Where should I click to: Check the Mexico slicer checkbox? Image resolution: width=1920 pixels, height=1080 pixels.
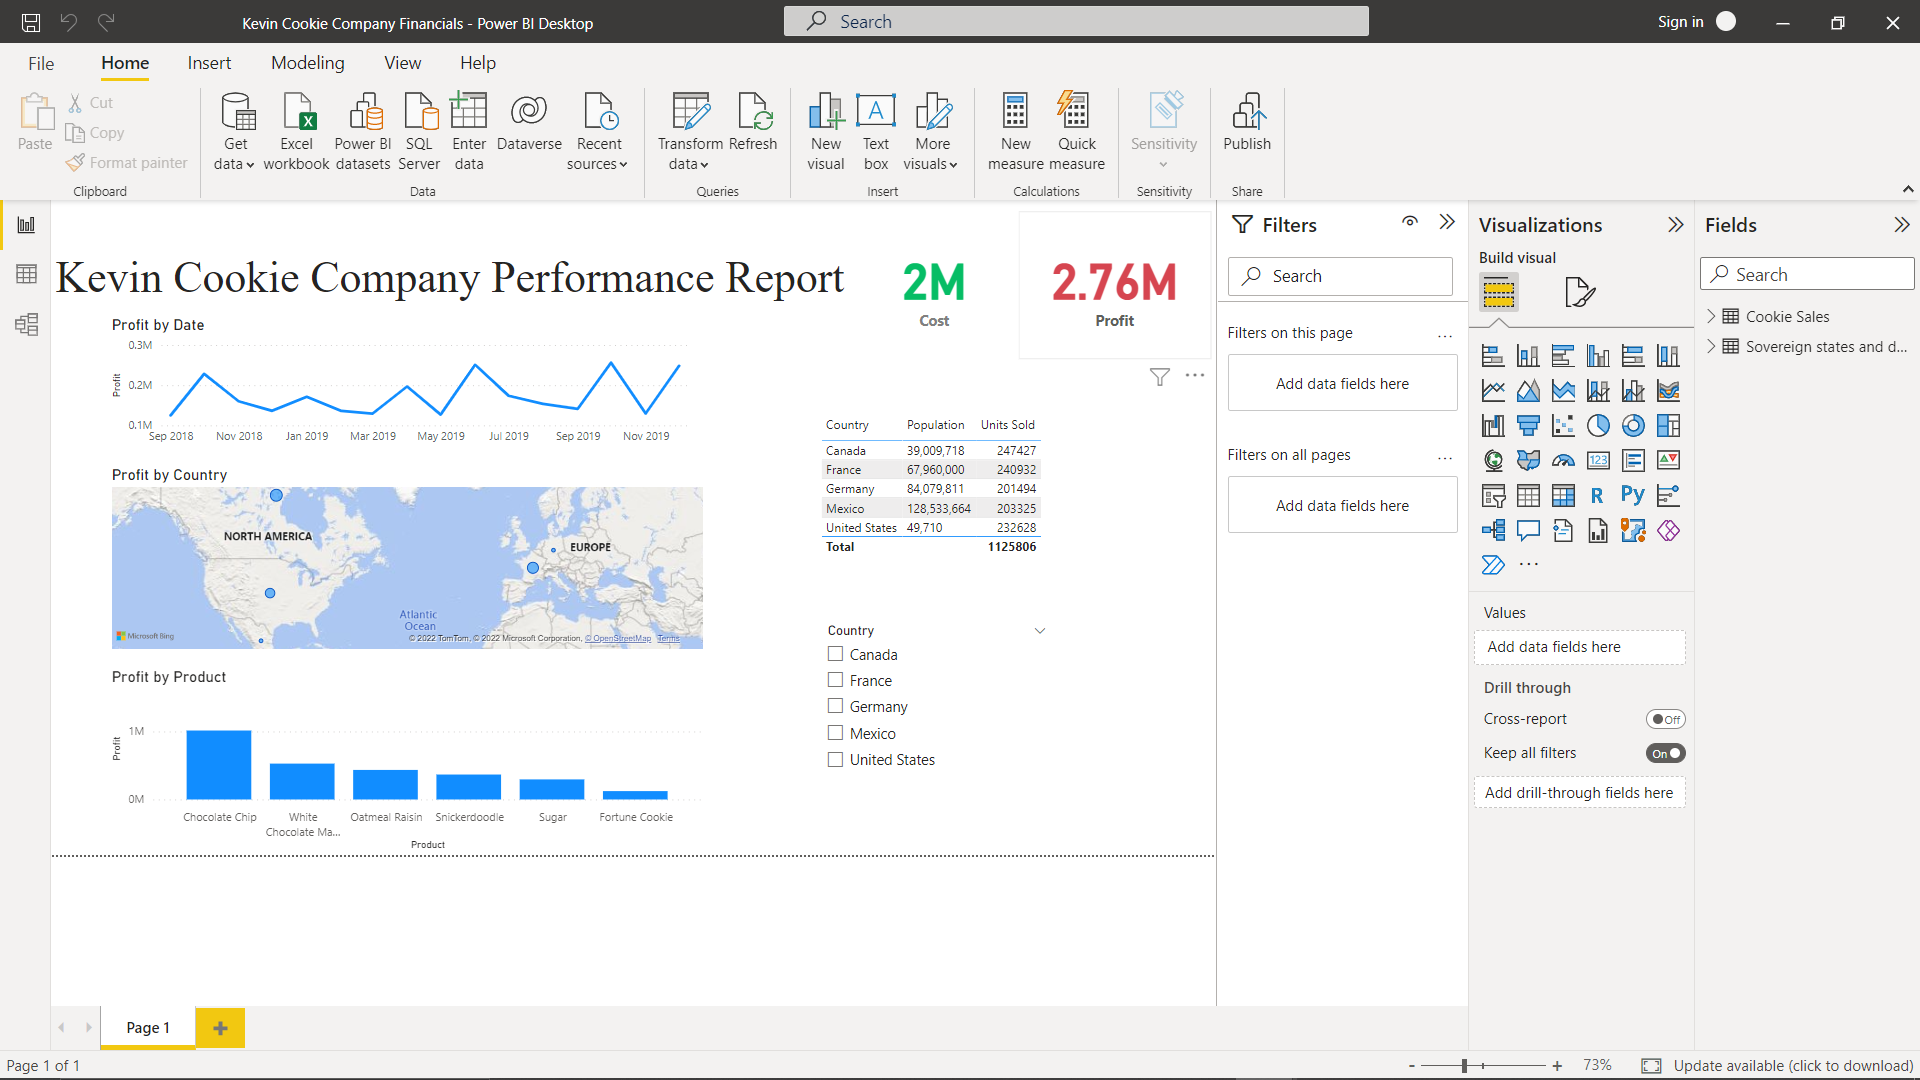[835, 733]
